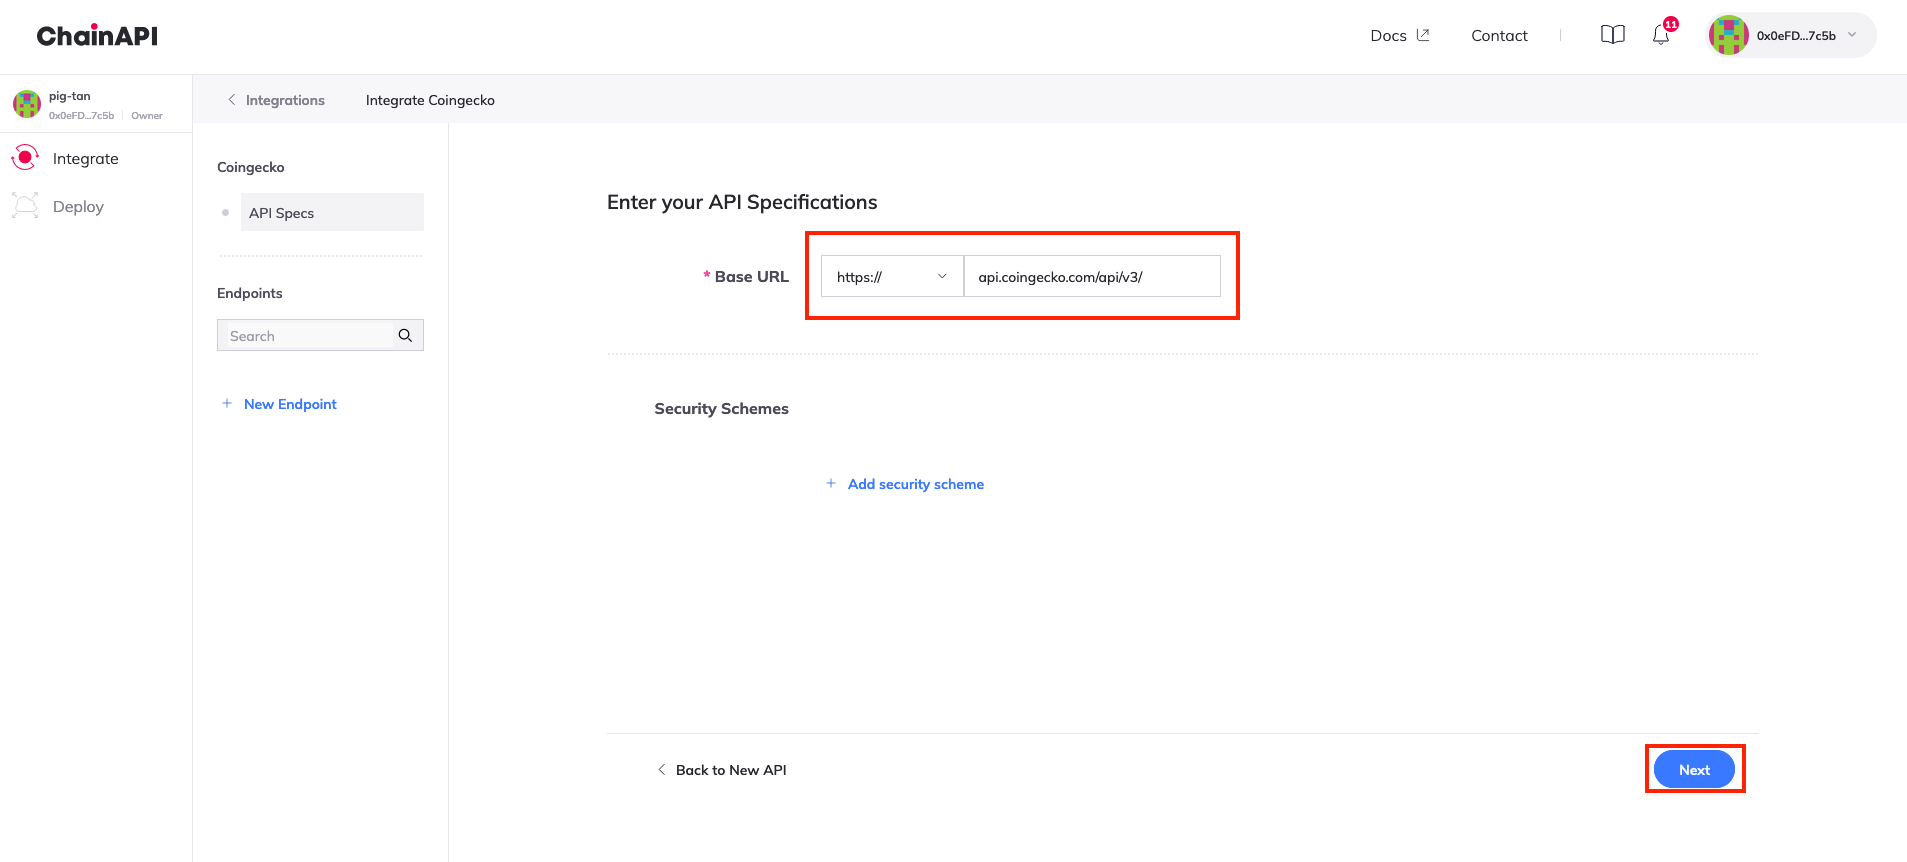This screenshot has width=1907, height=862.
Task: Click the Integrate sidebar icon
Action: [x=25, y=158]
